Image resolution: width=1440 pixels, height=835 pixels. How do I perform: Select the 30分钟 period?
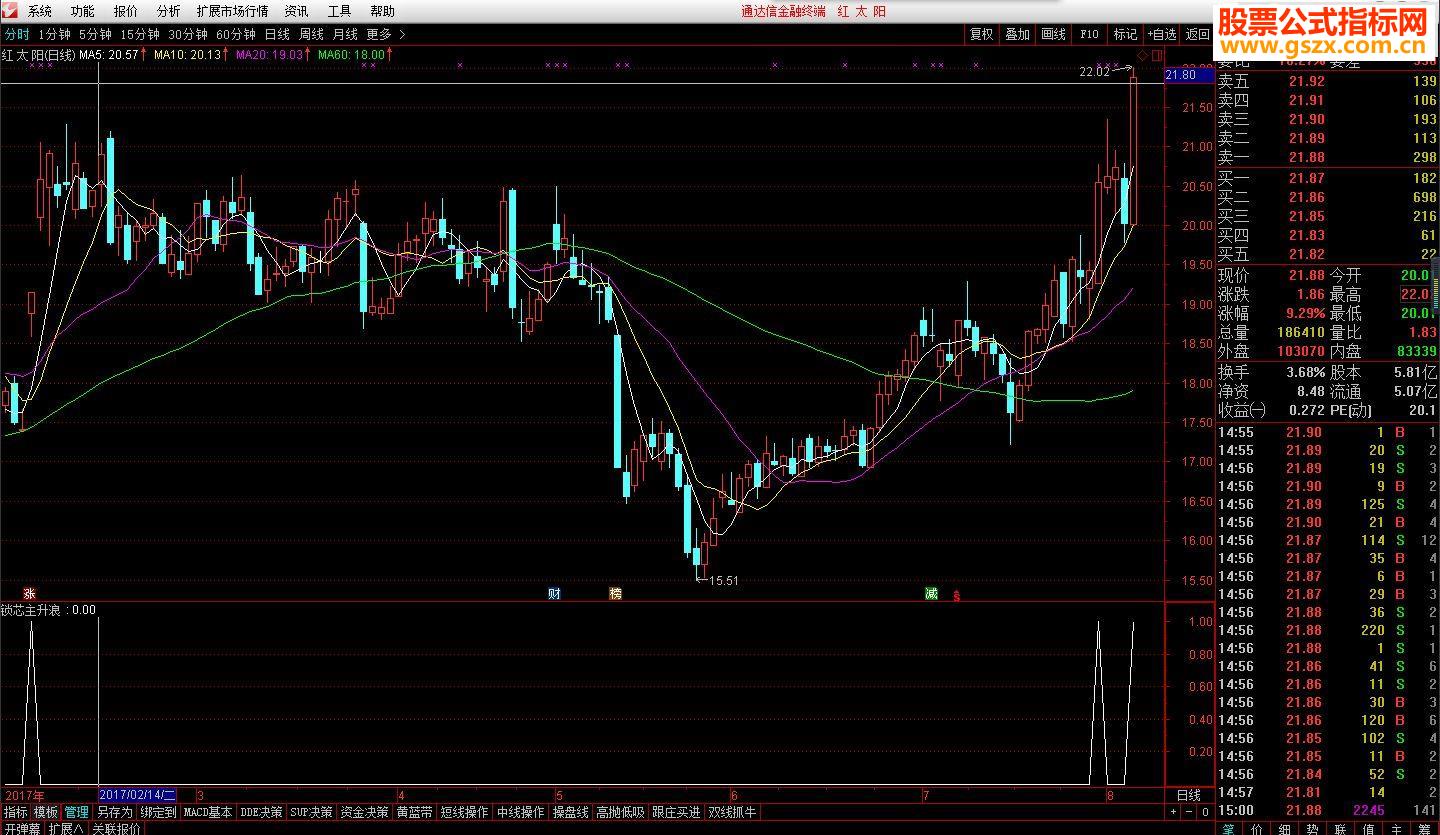pyautogui.click(x=188, y=34)
